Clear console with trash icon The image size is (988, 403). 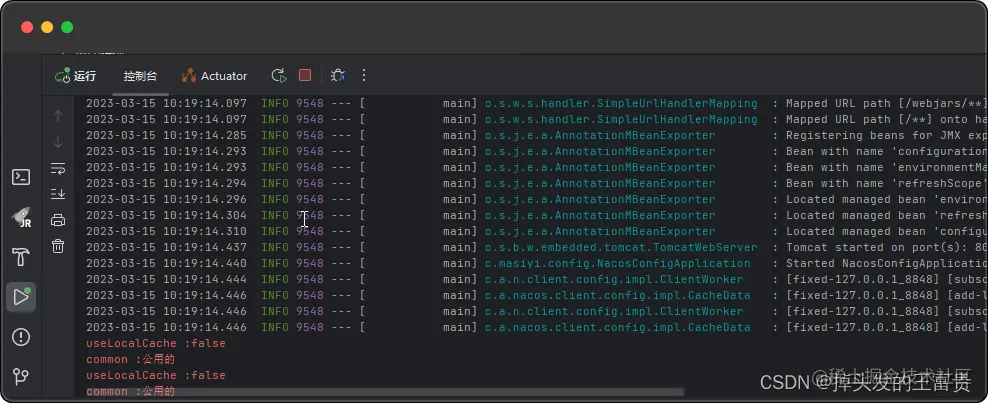58,246
